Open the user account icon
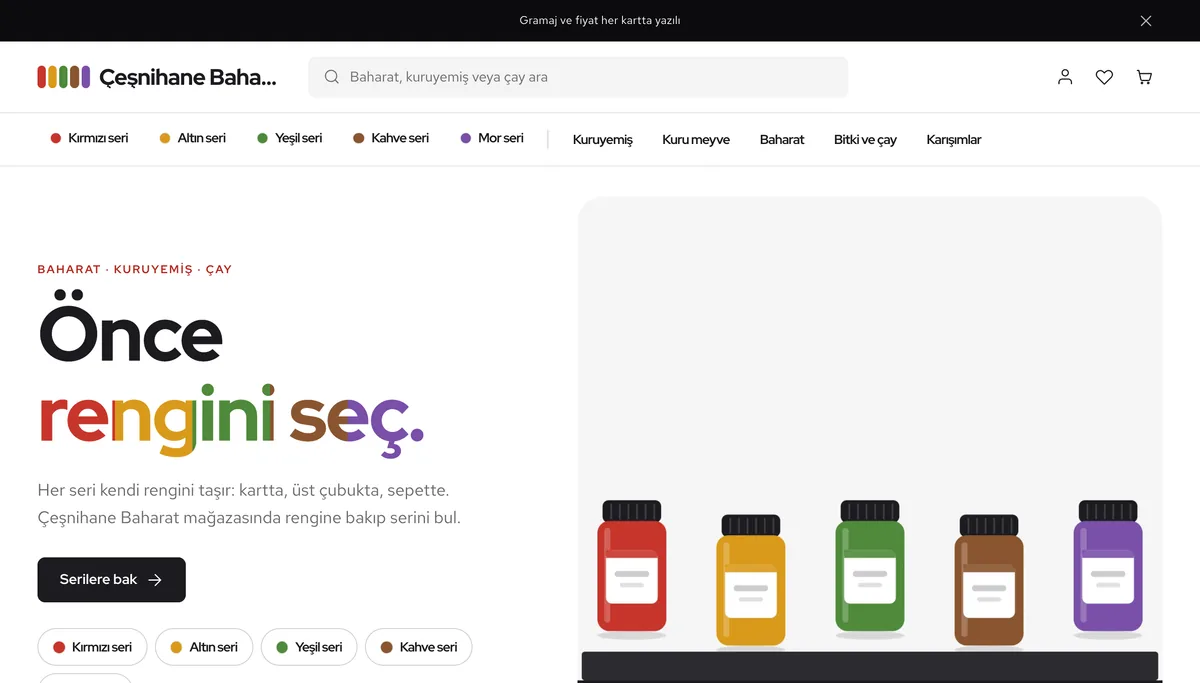This screenshot has width=1200, height=683. tap(1065, 77)
